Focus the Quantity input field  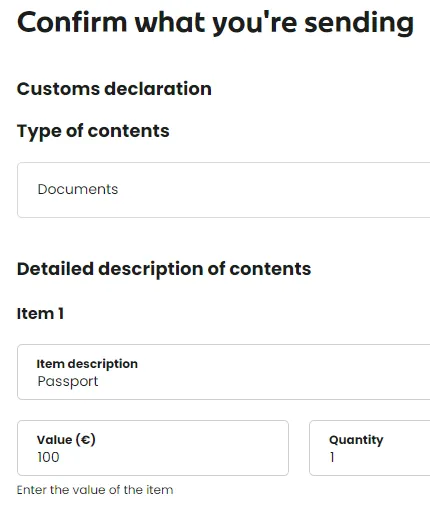click(370, 448)
